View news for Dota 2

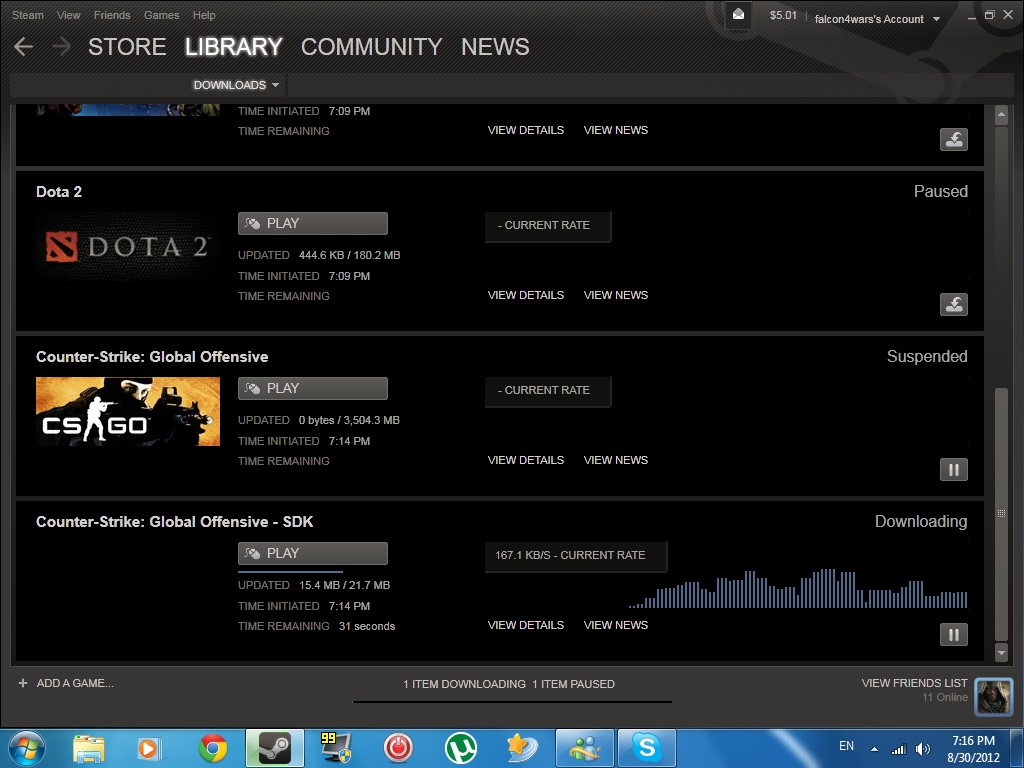(x=616, y=295)
